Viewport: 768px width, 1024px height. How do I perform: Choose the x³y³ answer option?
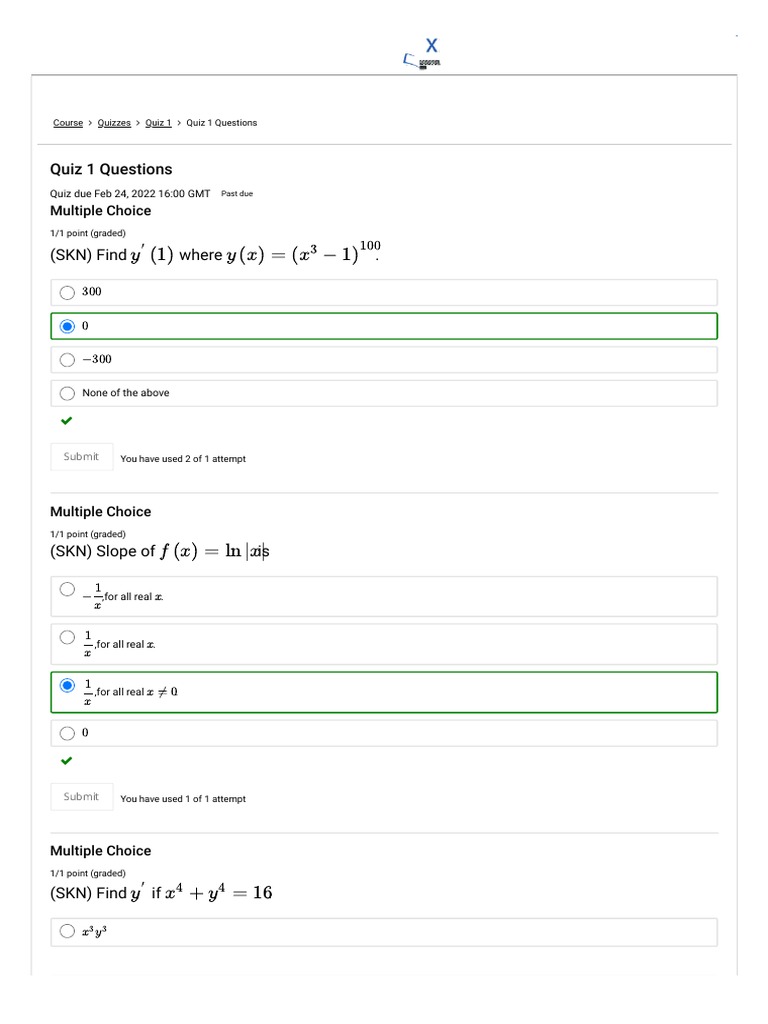pyautogui.click(x=67, y=932)
